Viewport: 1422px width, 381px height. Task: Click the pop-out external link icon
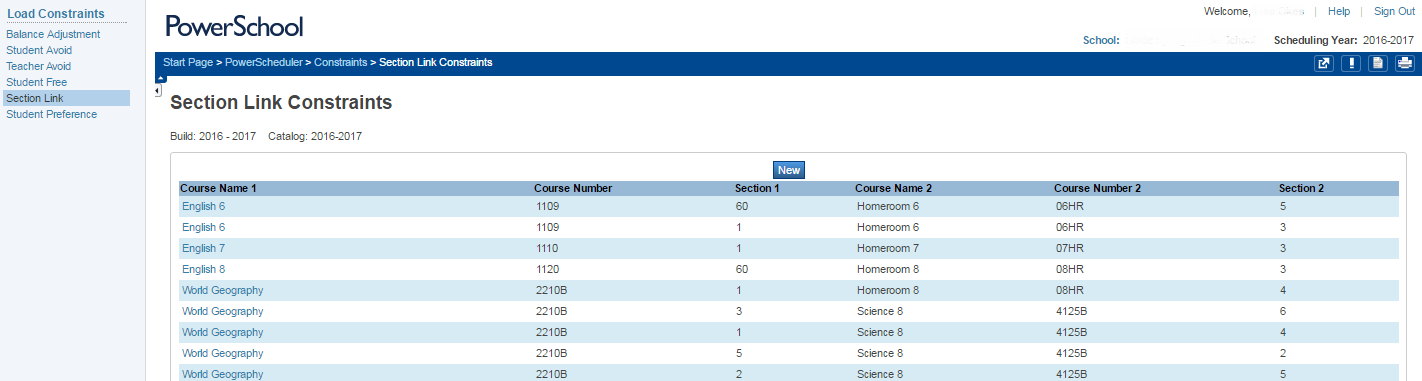1324,64
